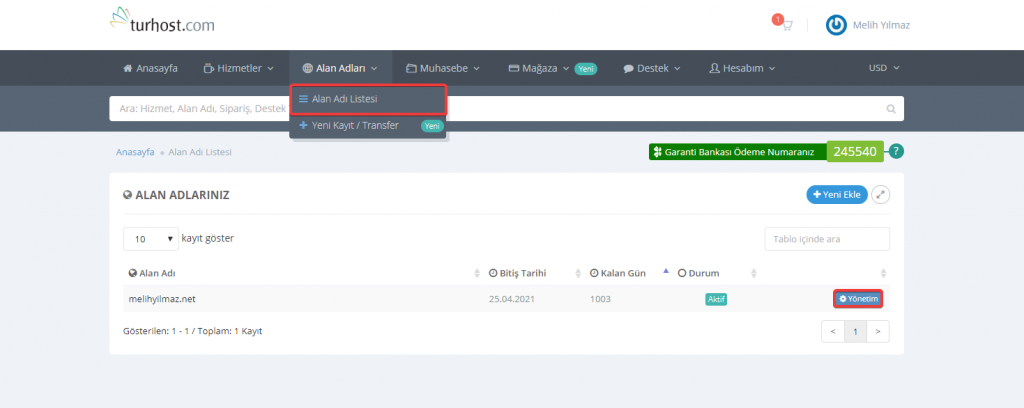Expand the Muhasebe menu

pyautogui.click(x=443, y=68)
